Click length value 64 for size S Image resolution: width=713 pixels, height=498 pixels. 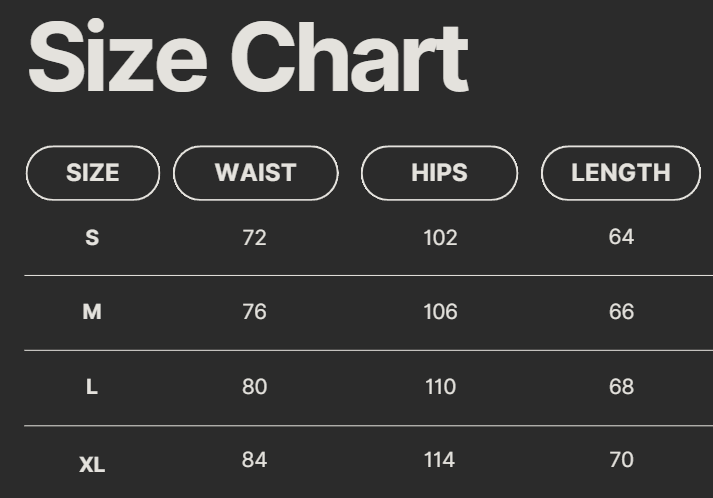(621, 237)
